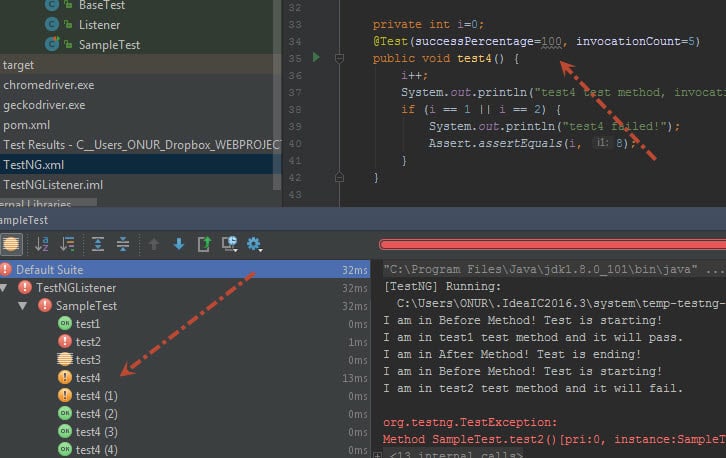
Task: Click the org.testng.TestException console text
Action: 470,422
